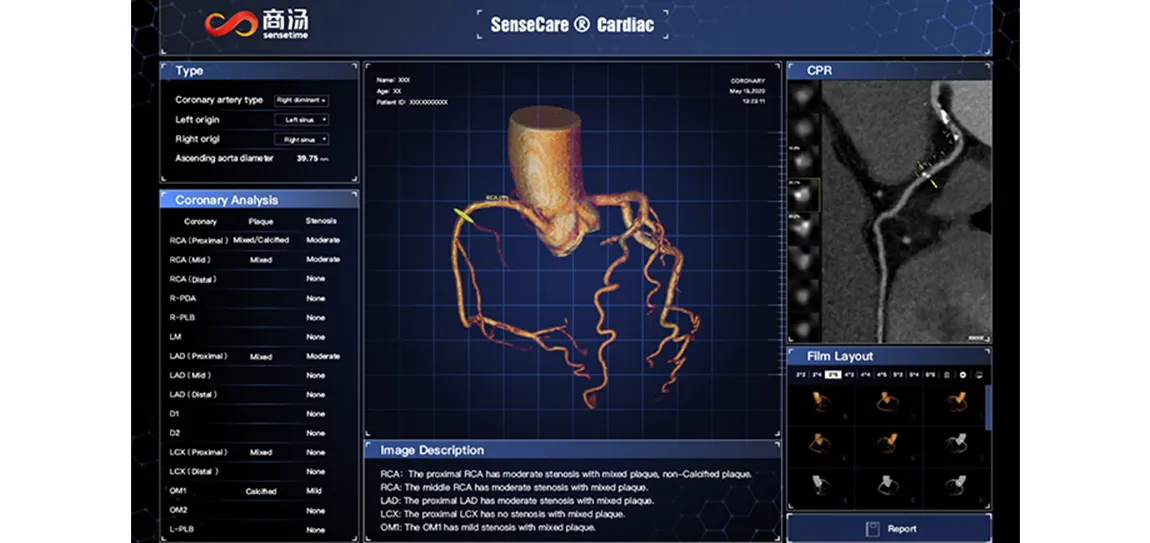Select the LAD (Mid) row
The height and width of the screenshot is (543, 1150).
[259, 376]
